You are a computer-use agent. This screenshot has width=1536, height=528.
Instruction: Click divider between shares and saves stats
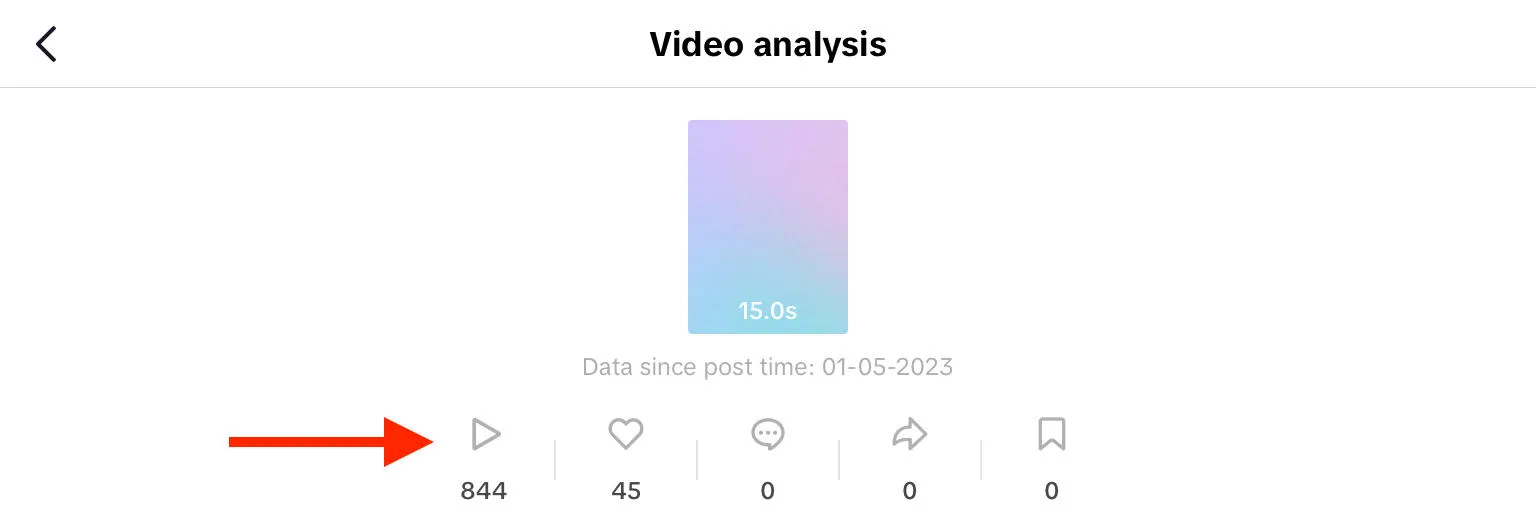pyautogui.click(x=981, y=460)
